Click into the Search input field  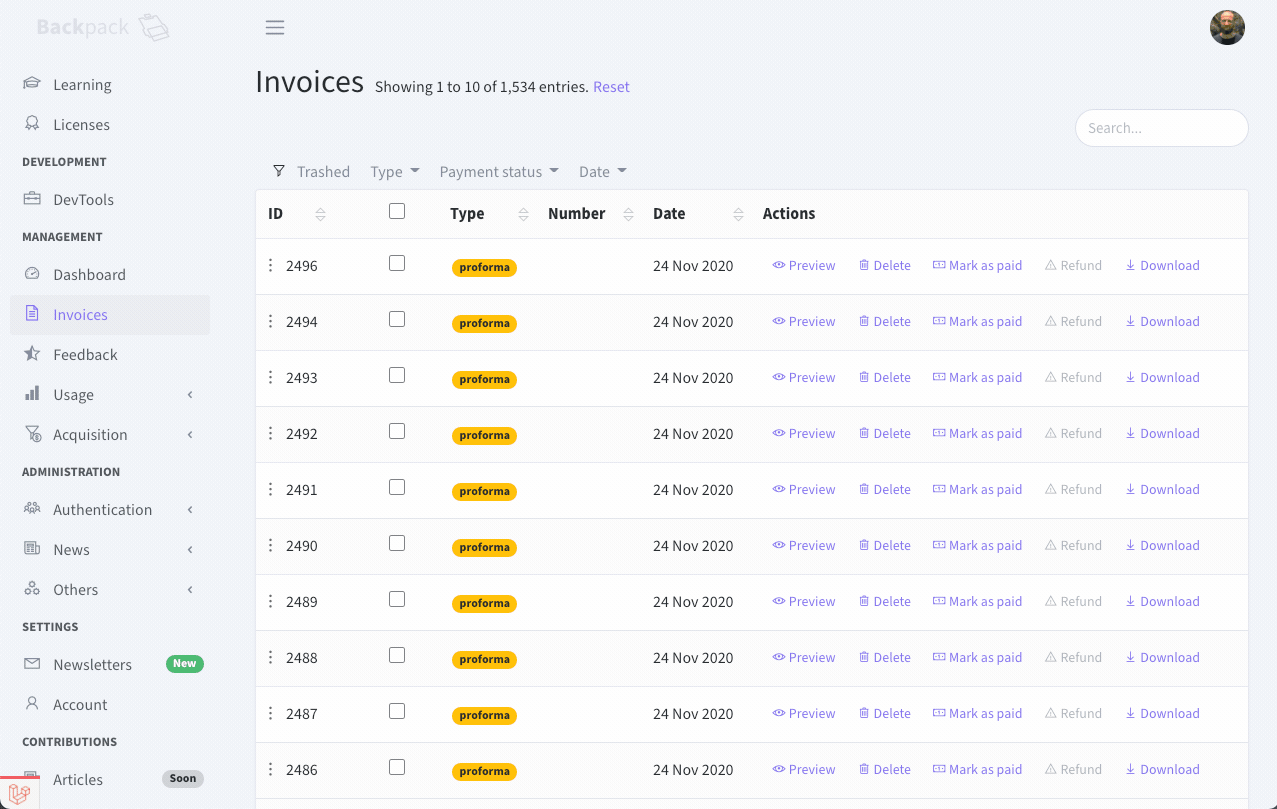(x=1161, y=128)
